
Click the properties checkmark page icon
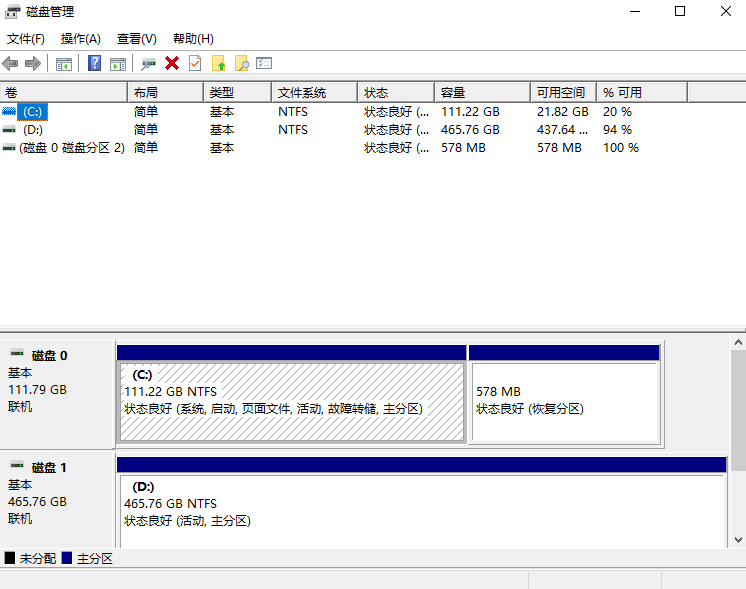click(x=195, y=63)
